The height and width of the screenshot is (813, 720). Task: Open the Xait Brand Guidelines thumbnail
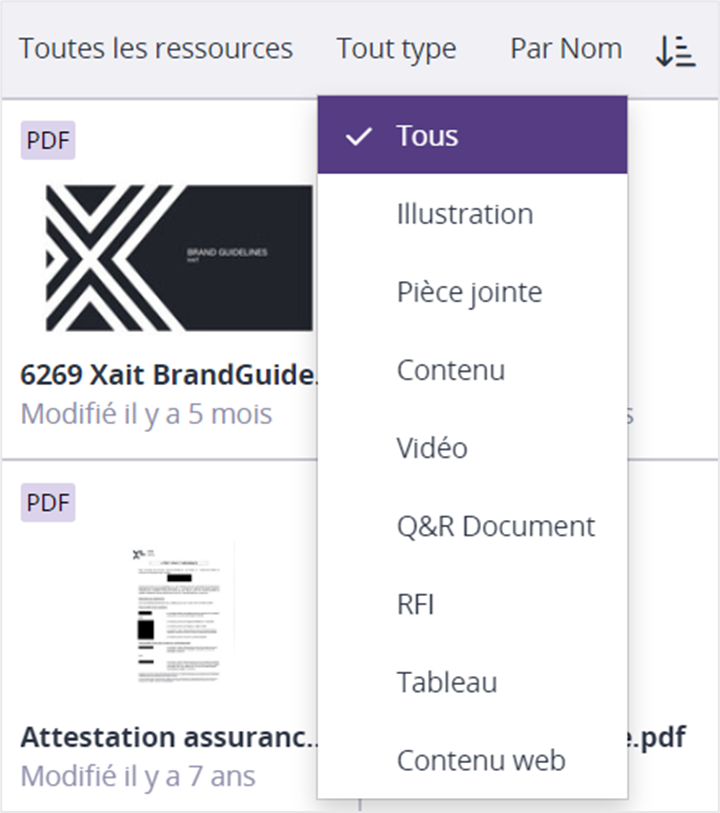click(x=180, y=258)
